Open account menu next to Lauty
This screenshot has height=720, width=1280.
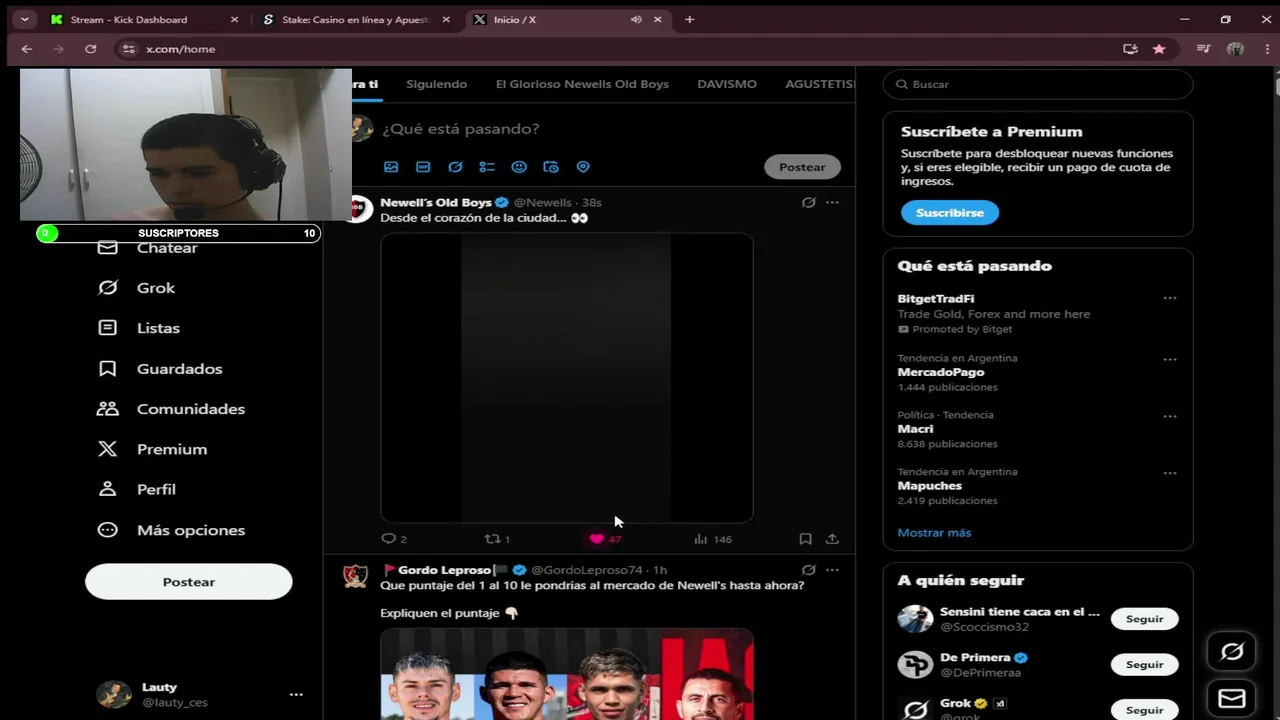pyautogui.click(x=296, y=694)
